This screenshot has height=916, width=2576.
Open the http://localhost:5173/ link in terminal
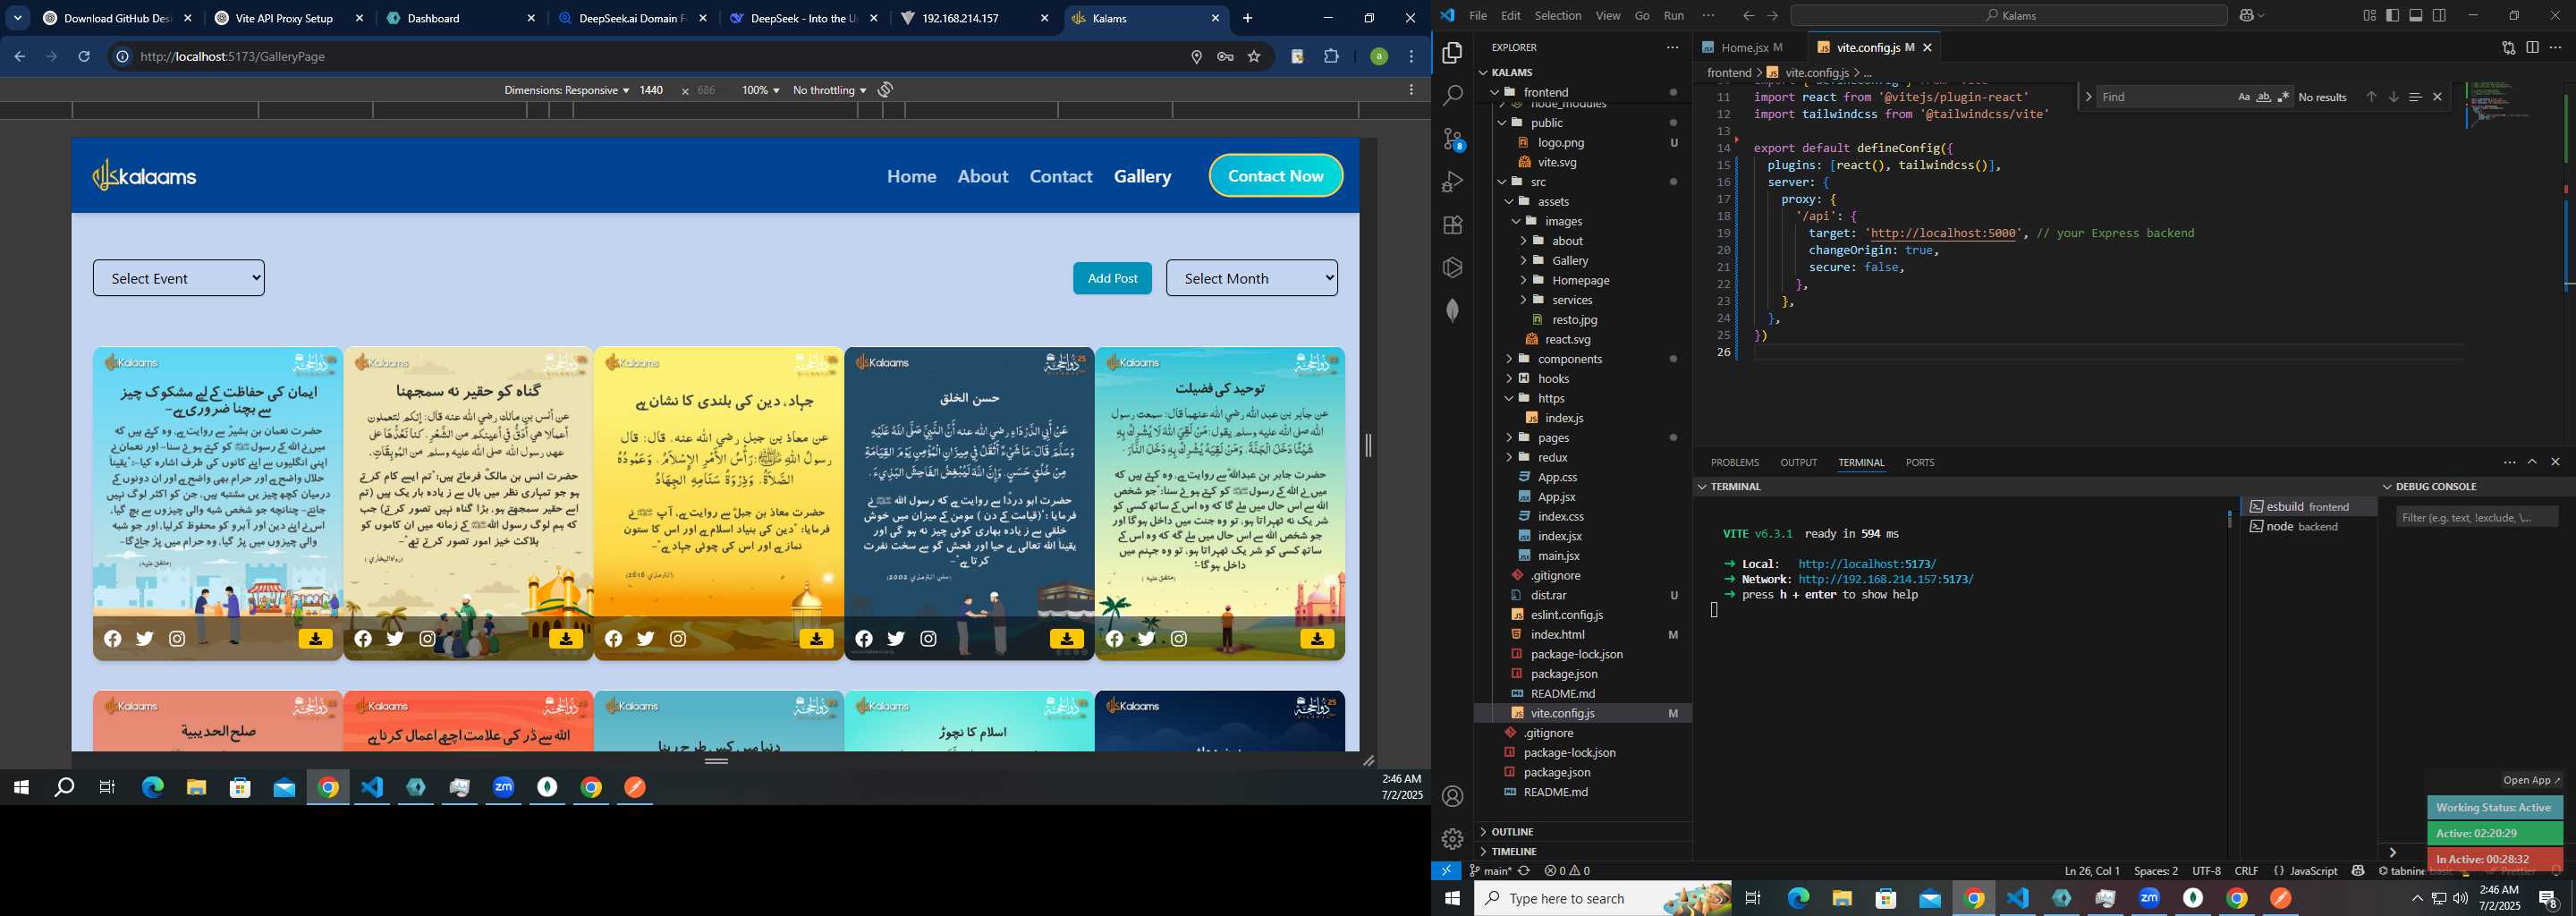click(x=1867, y=564)
